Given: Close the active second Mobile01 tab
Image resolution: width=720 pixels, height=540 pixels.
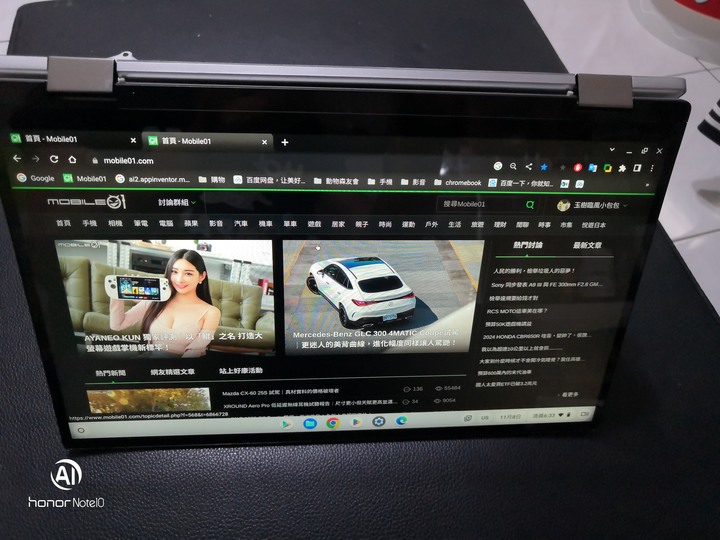Looking at the screenshot, I should pyautogui.click(x=264, y=142).
